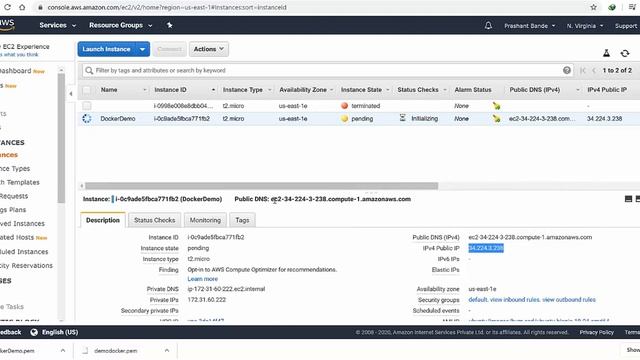
Task: Open the Prashant Bande account menu
Action: click(529, 26)
